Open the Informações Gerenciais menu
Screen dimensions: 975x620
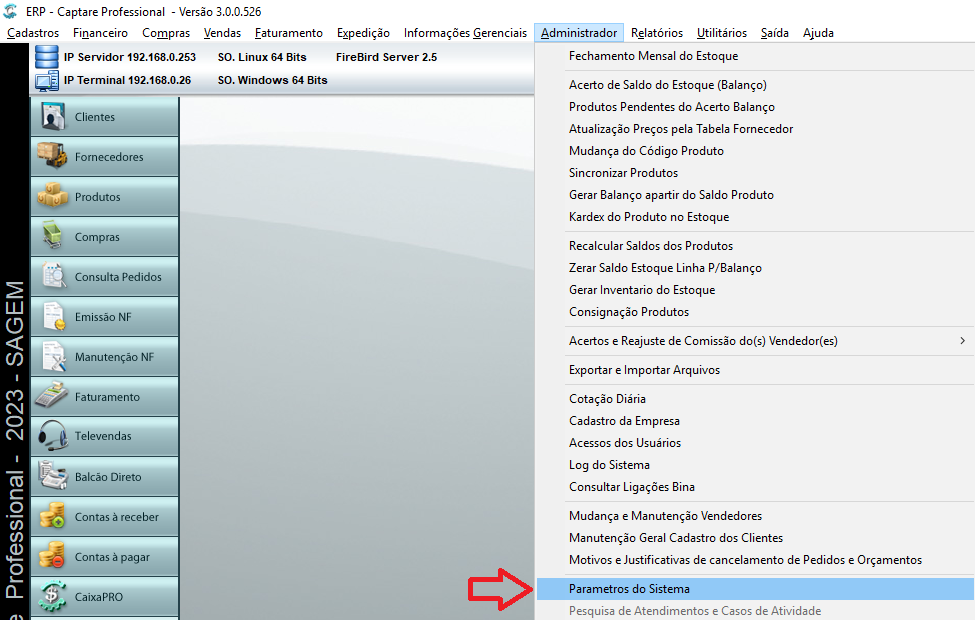[x=465, y=33]
